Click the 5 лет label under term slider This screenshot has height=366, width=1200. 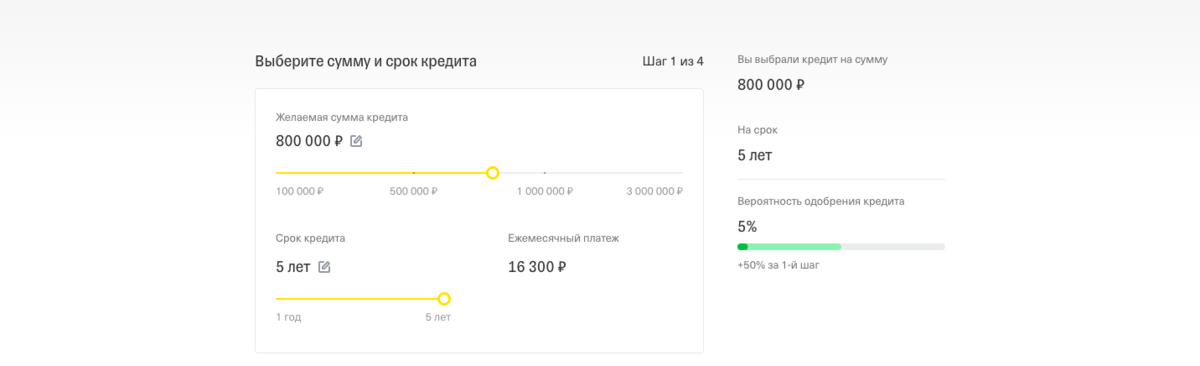438,317
